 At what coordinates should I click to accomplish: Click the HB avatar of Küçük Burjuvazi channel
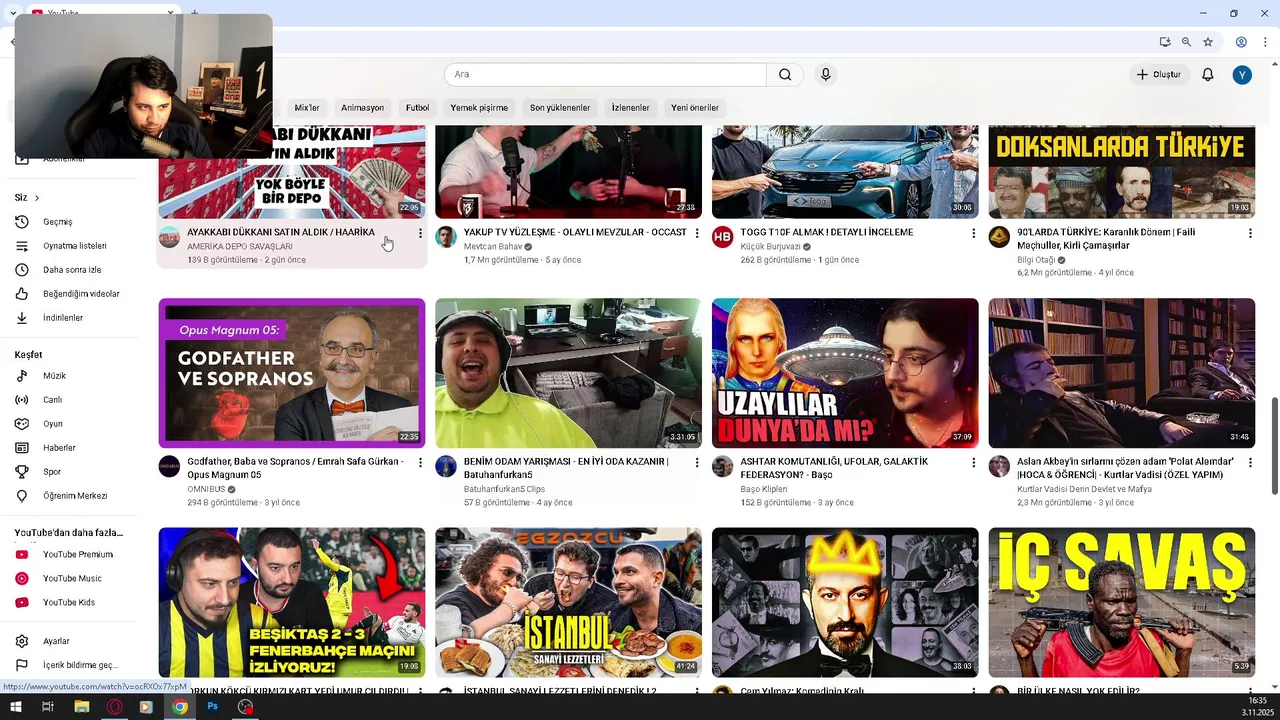click(722, 237)
